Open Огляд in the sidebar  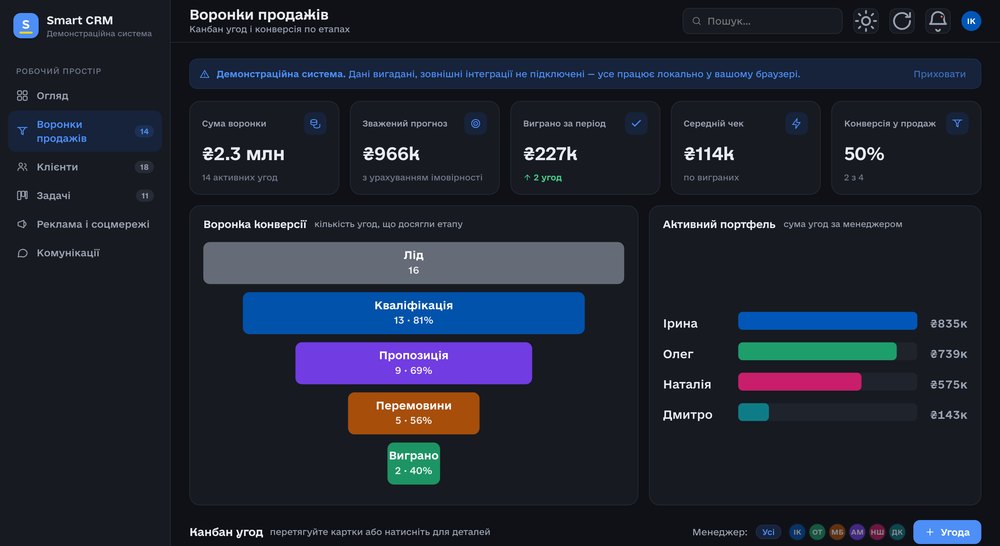pos(85,96)
